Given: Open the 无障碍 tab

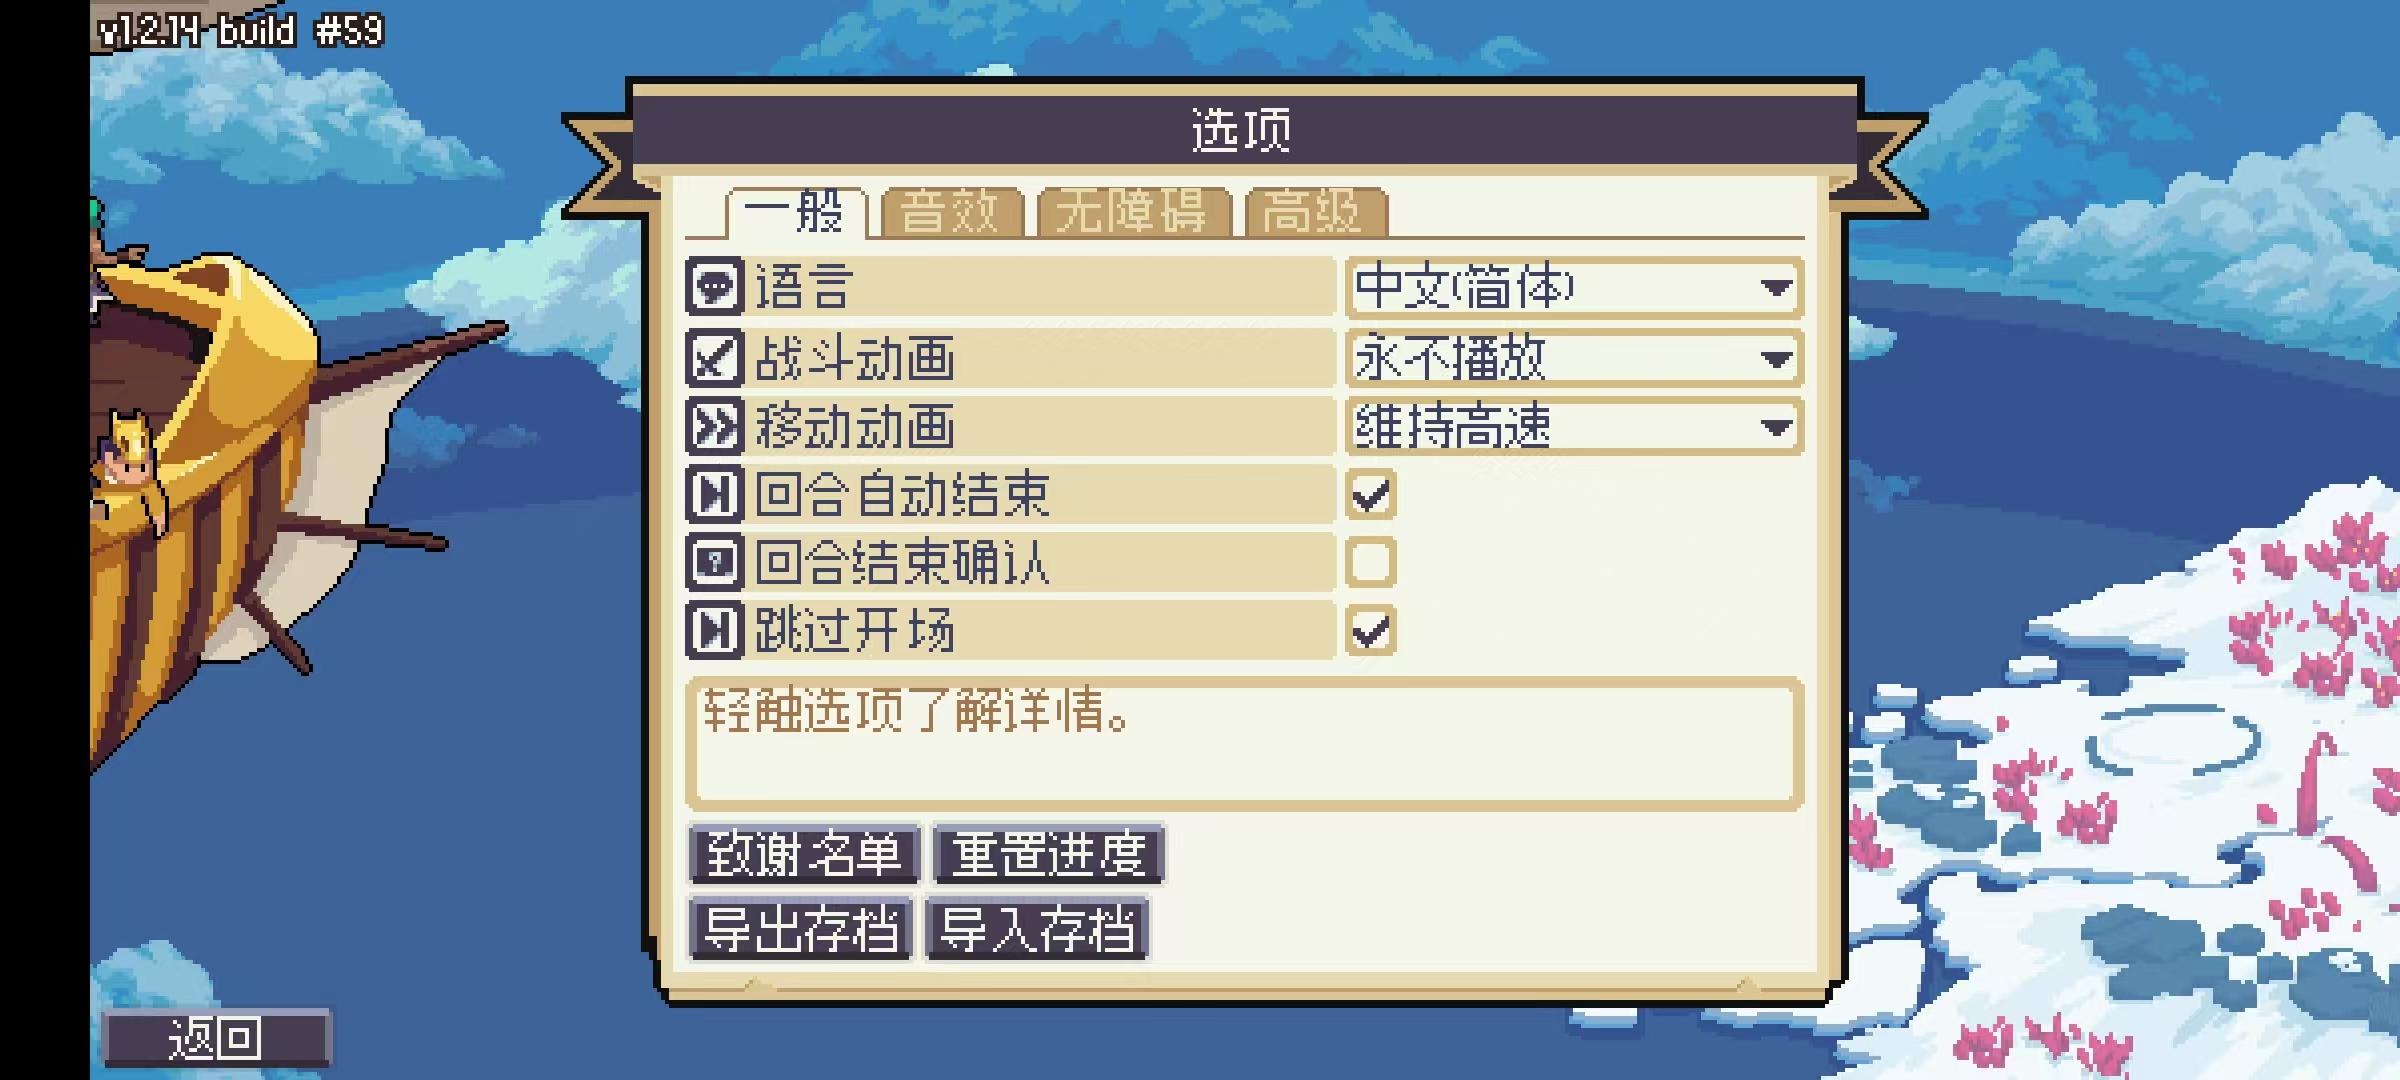Looking at the screenshot, I should click(x=1132, y=212).
